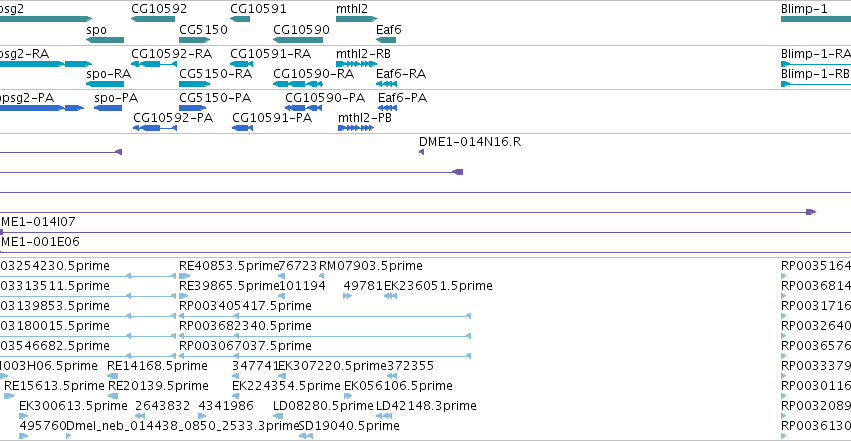The width and height of the screenshot is (851, 441).
Task: Select the spo gene label
Action: click(97, 30)
